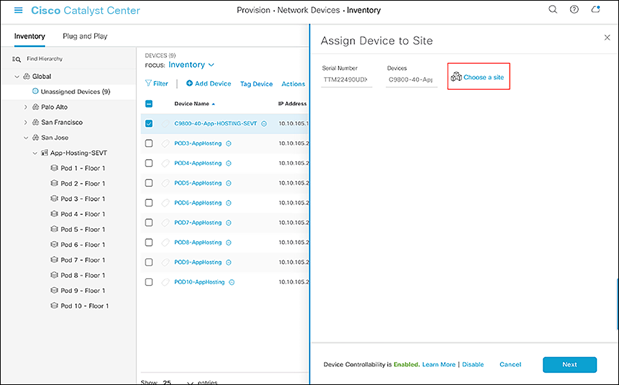The image size is (619, 385).
Task: Collapse the Global tree node chevron
Action: [17, 77]
